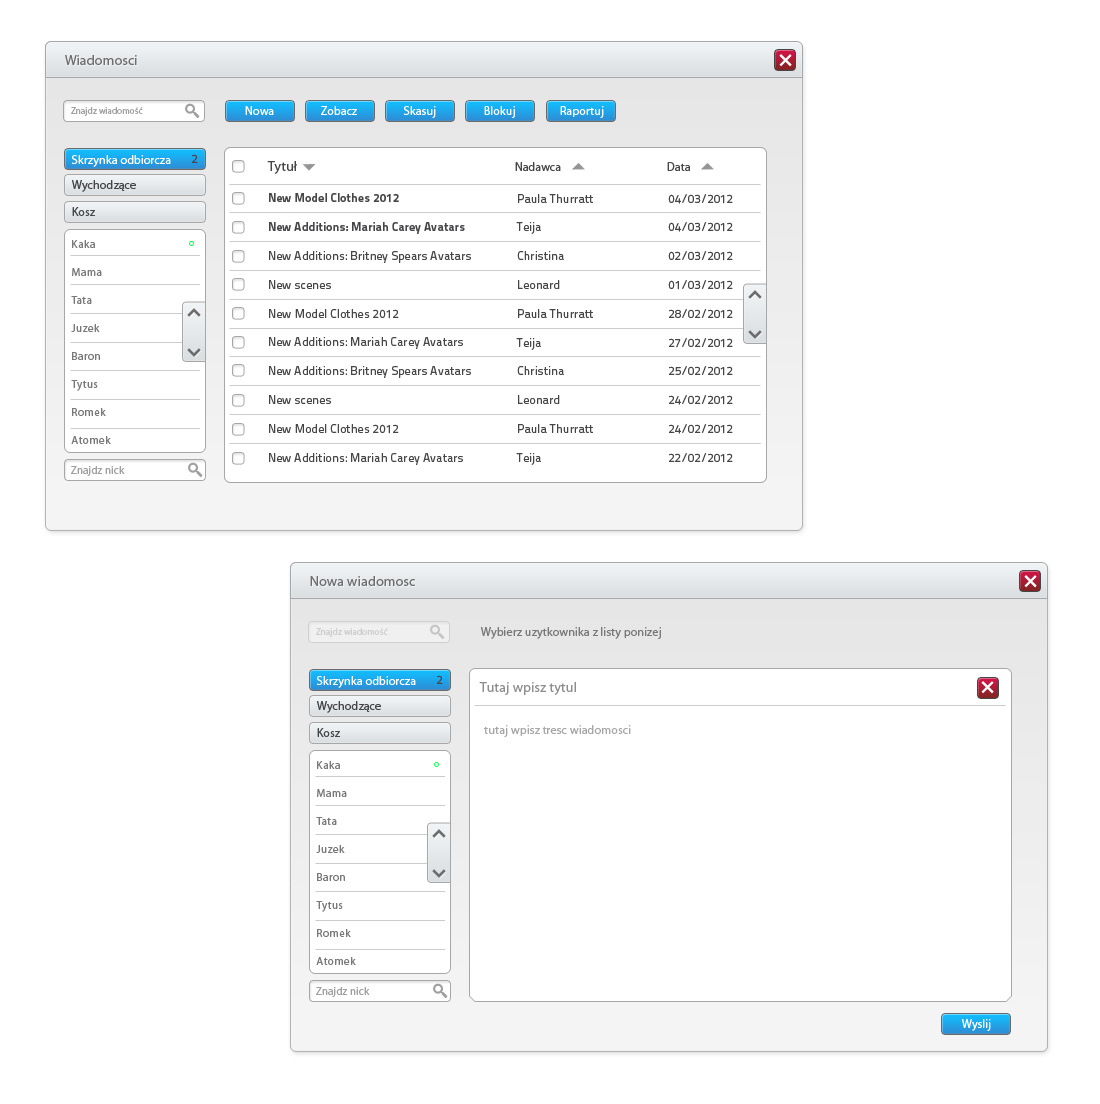Click the magnifier in Wiadomosci message search
Screen dimensions: 1100x1104
192,111
